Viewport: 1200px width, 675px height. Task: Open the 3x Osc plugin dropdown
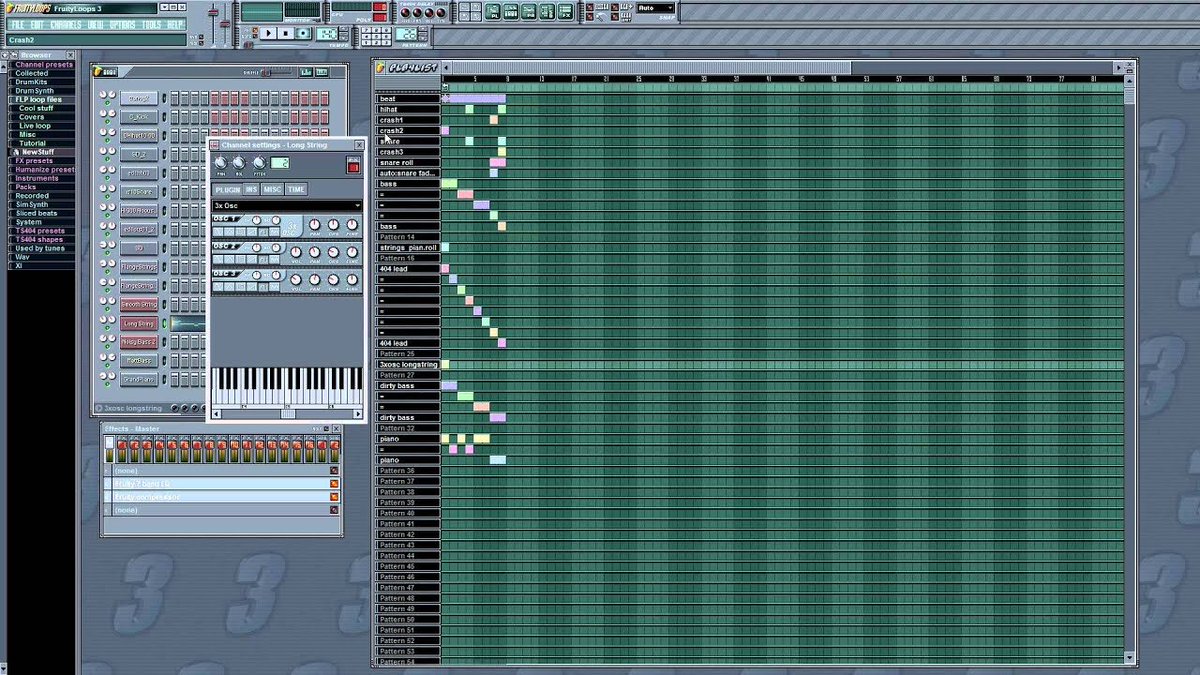point(287,206)
